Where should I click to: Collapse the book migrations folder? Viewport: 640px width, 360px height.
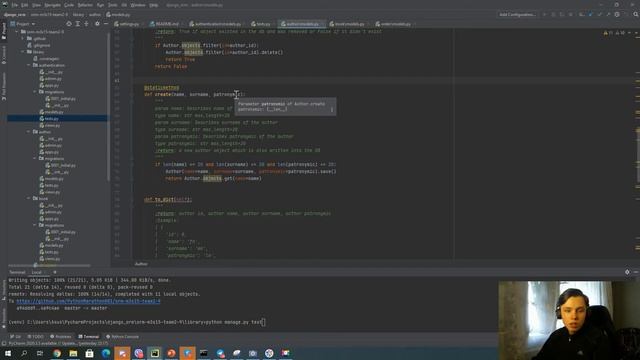point(35,225)
